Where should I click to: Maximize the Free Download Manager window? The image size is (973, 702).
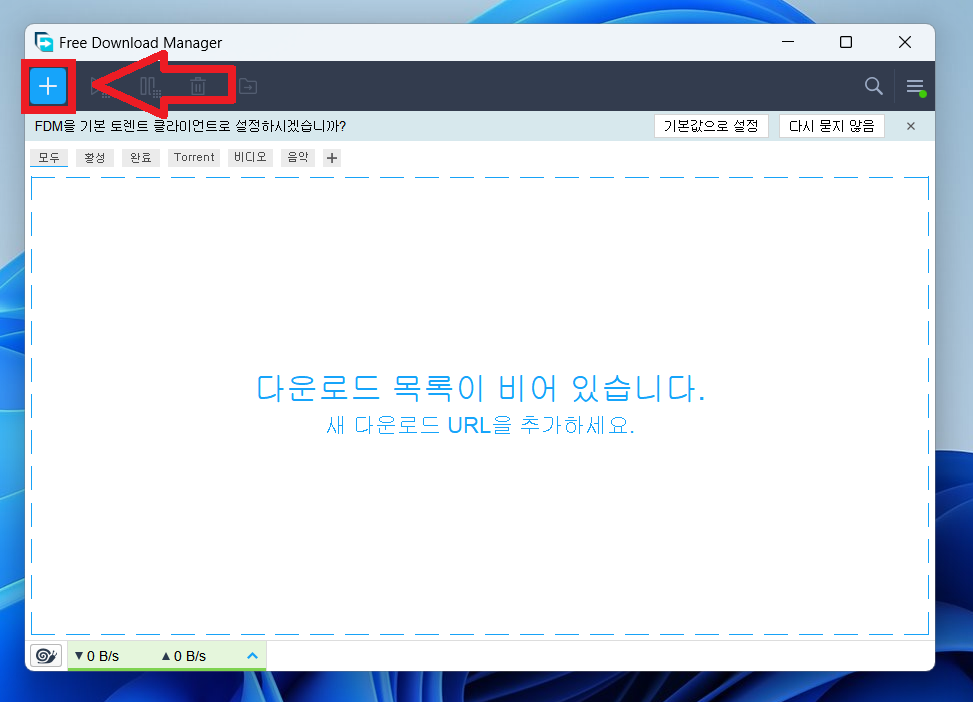pos(846,42)
